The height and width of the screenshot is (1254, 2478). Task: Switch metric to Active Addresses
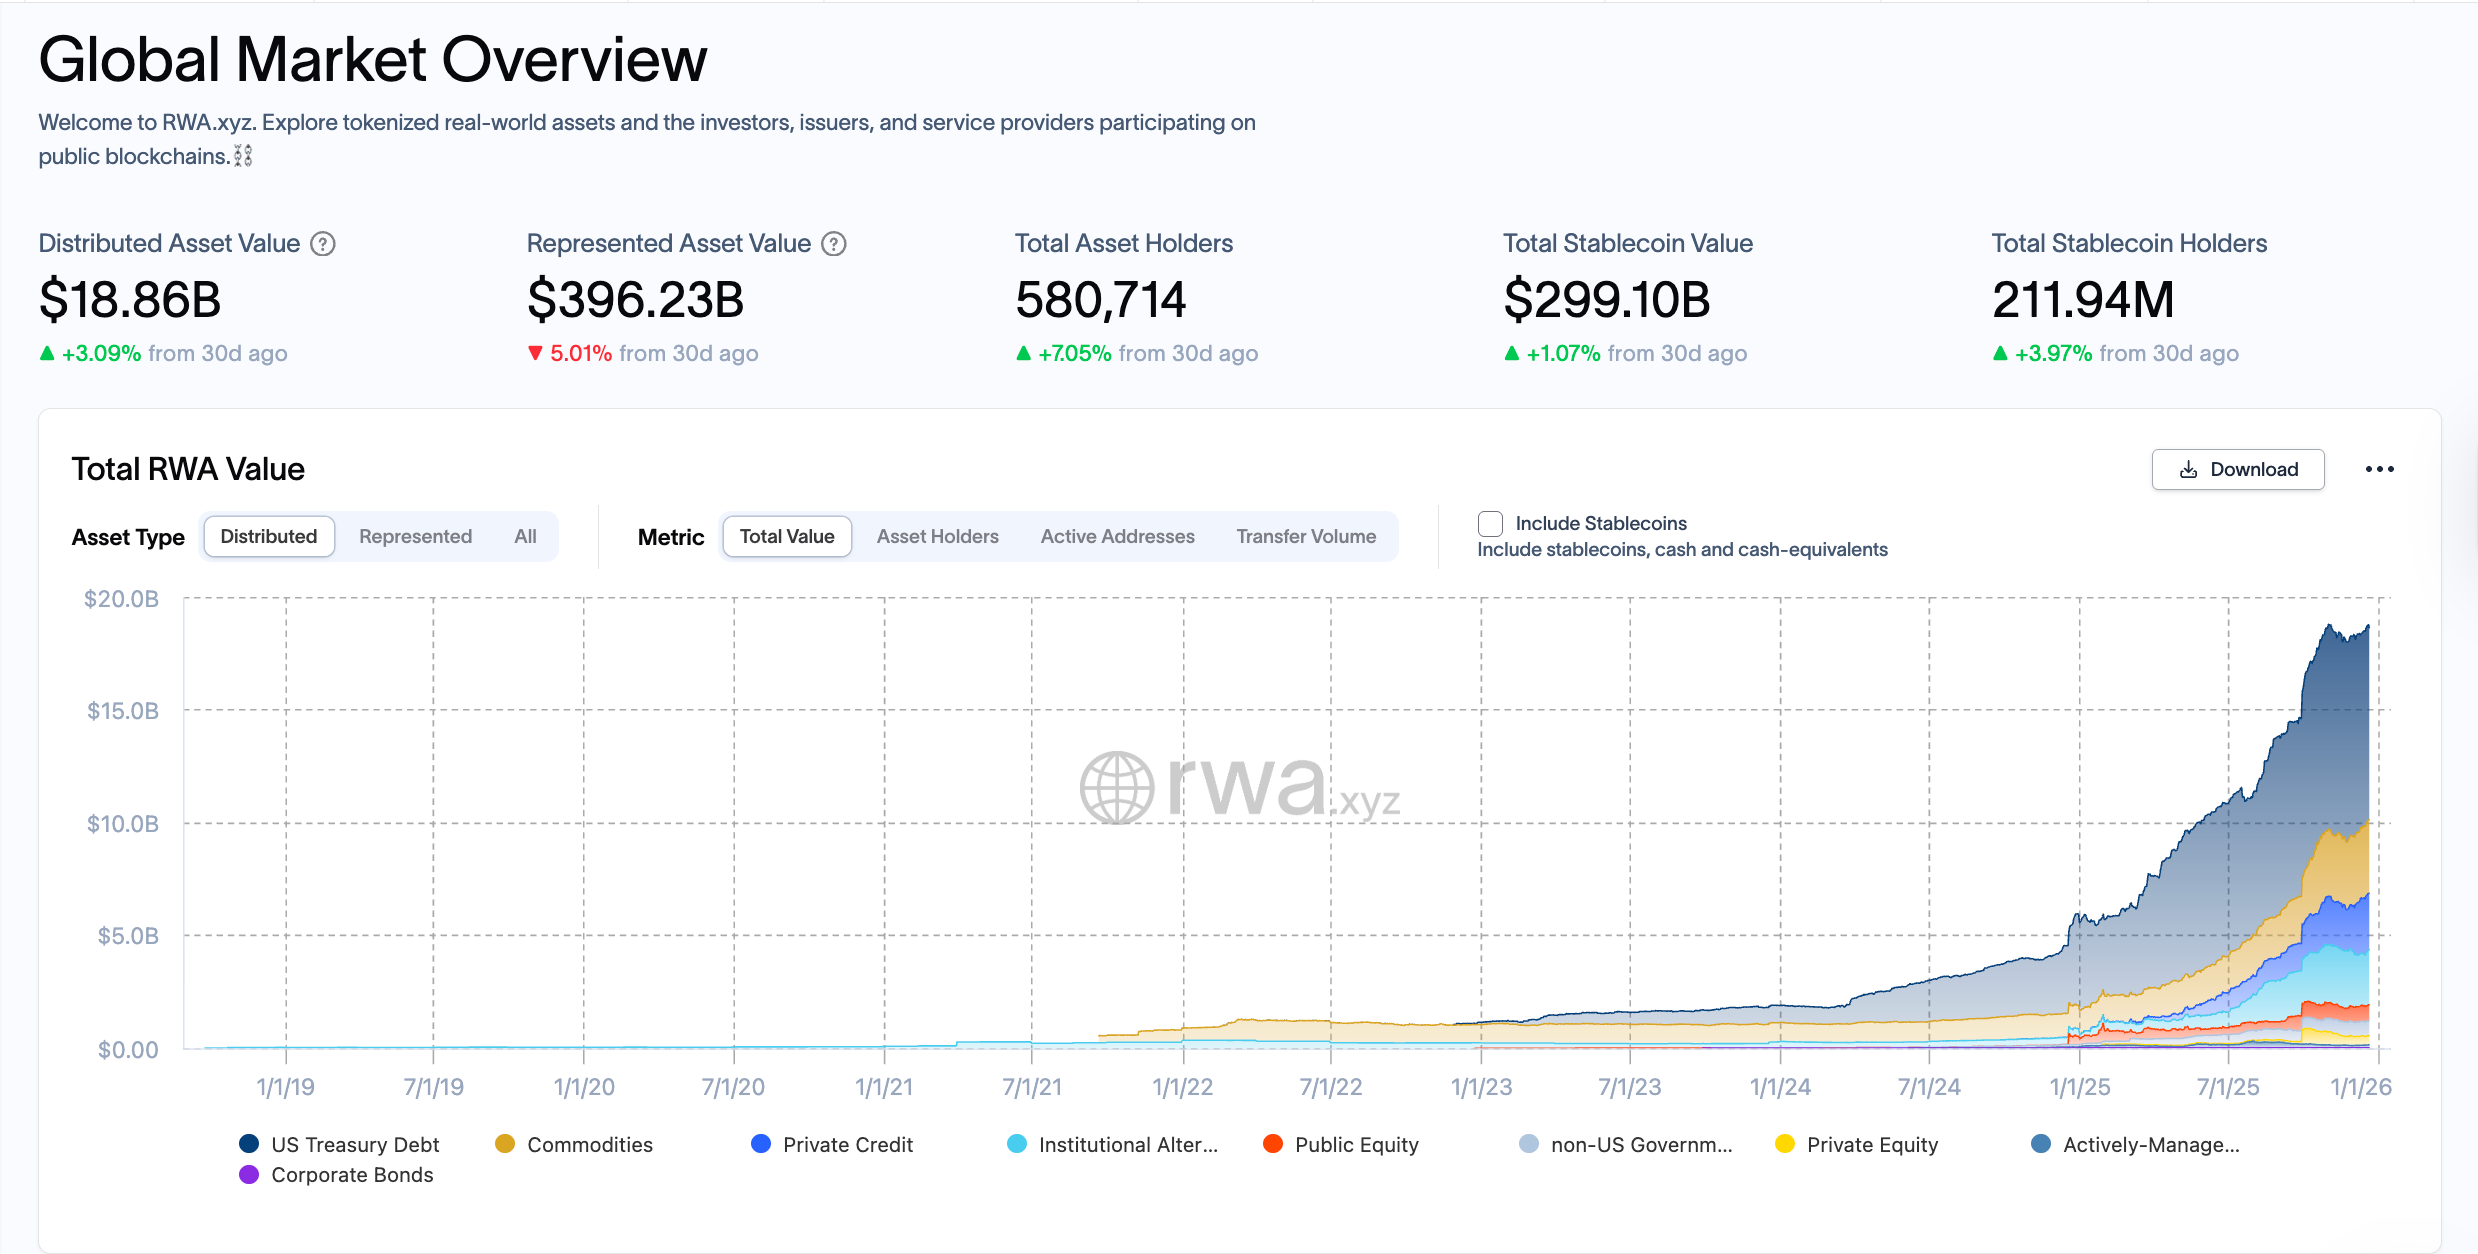(1117, 537)
